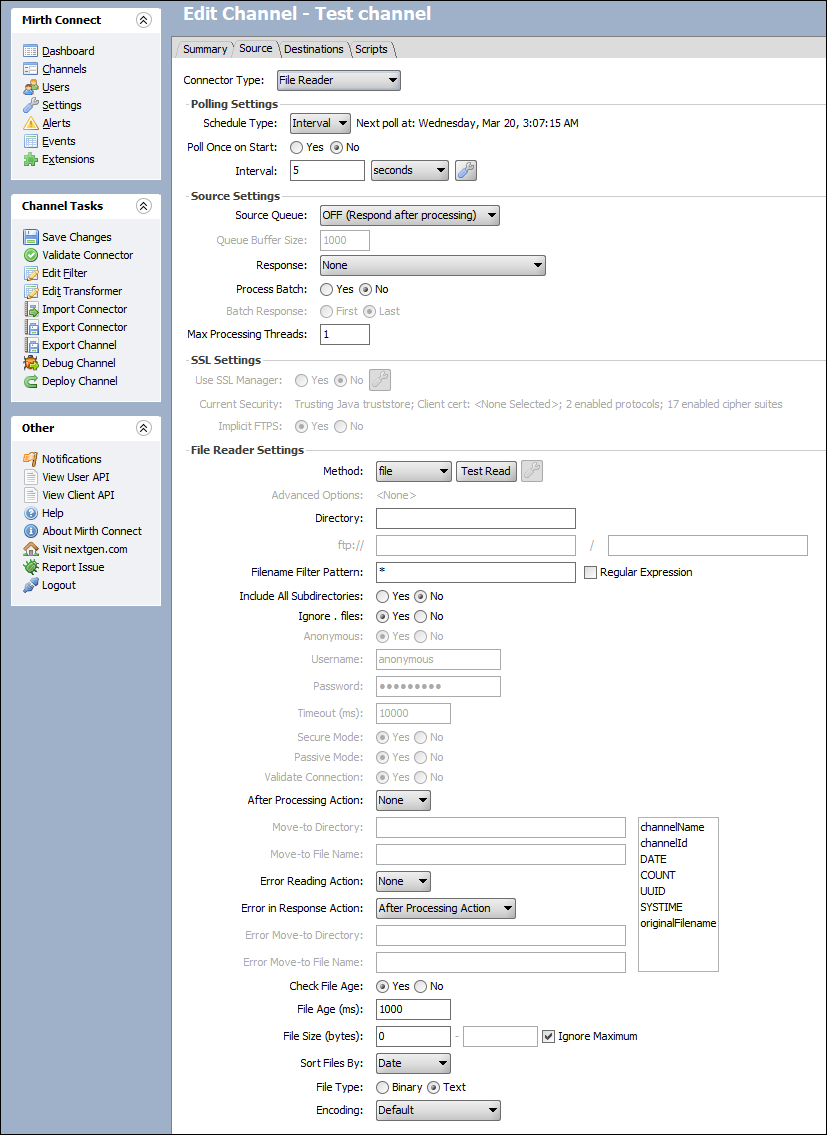Switch to the Summary tab
Image resolution: width=827 pixels, height=1135 pixels.
coord(205,49)
